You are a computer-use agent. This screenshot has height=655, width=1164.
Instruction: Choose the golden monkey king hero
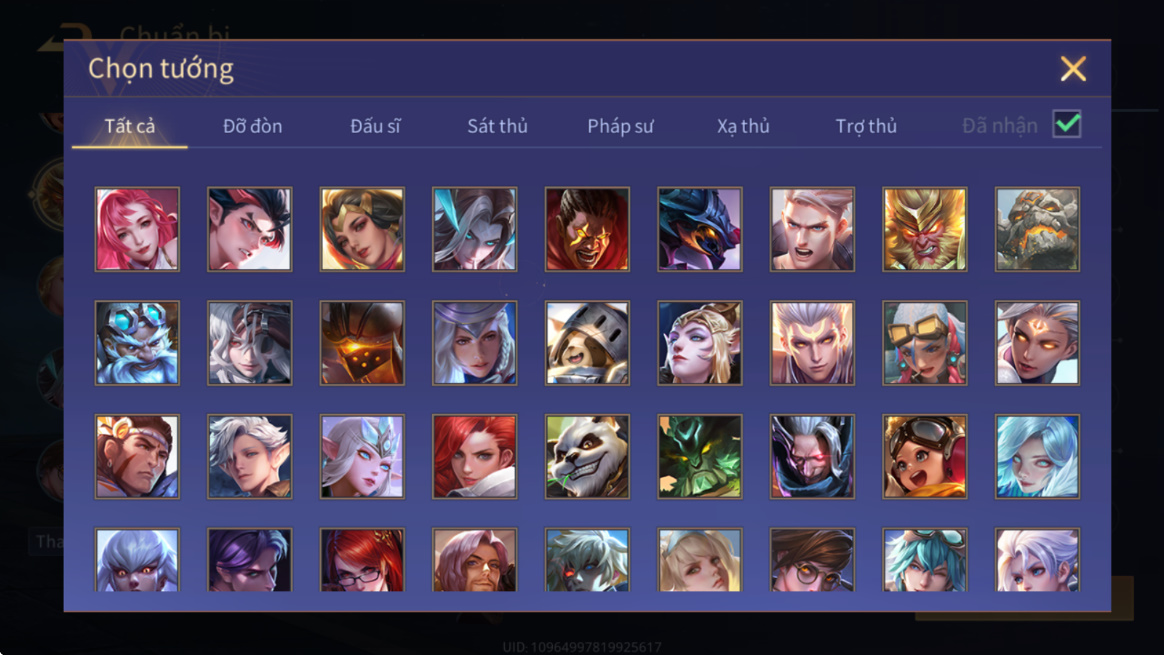[x=924, y=229]
